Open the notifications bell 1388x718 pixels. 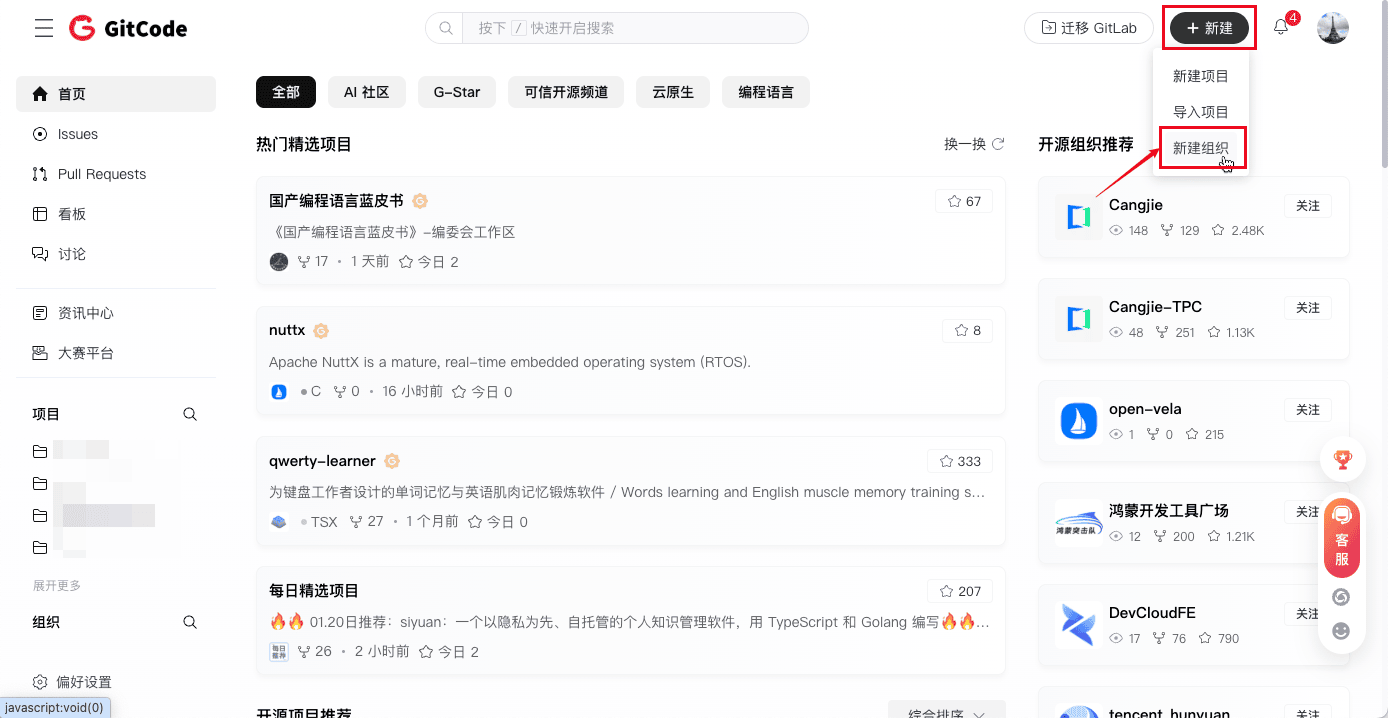1281,28
